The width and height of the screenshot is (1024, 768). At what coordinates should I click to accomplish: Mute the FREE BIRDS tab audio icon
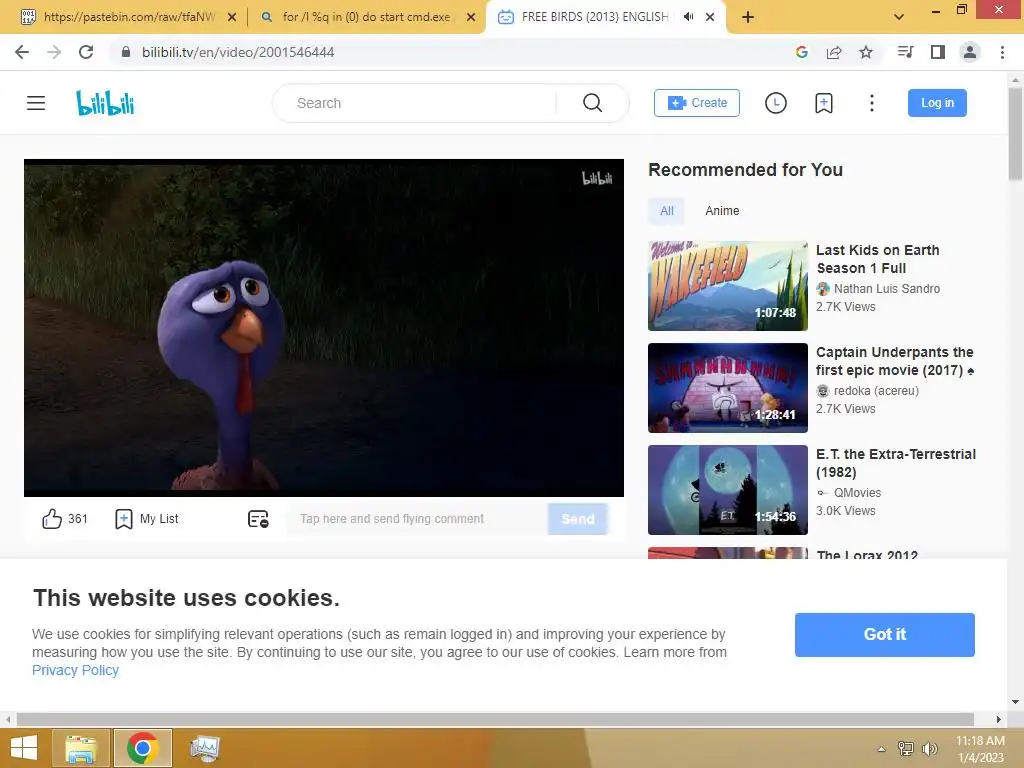688,17
